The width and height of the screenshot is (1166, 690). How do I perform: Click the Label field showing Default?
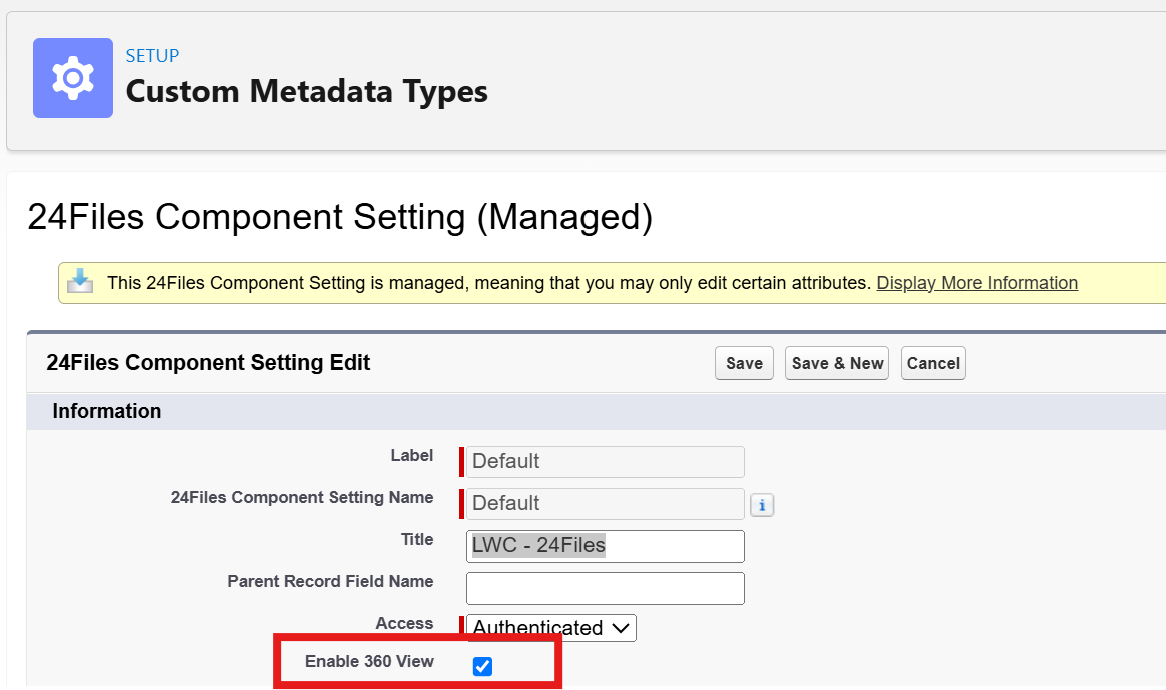coord(605,462)
